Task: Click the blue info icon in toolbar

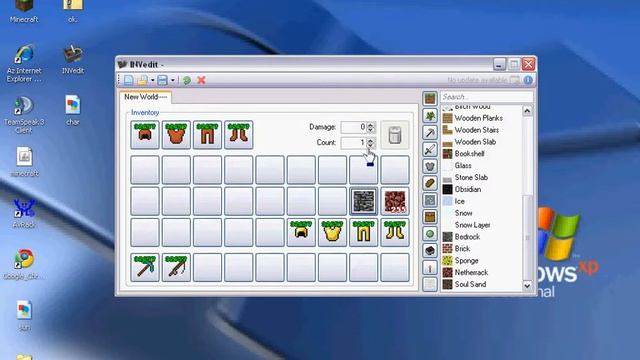Action: pos(528,80)
